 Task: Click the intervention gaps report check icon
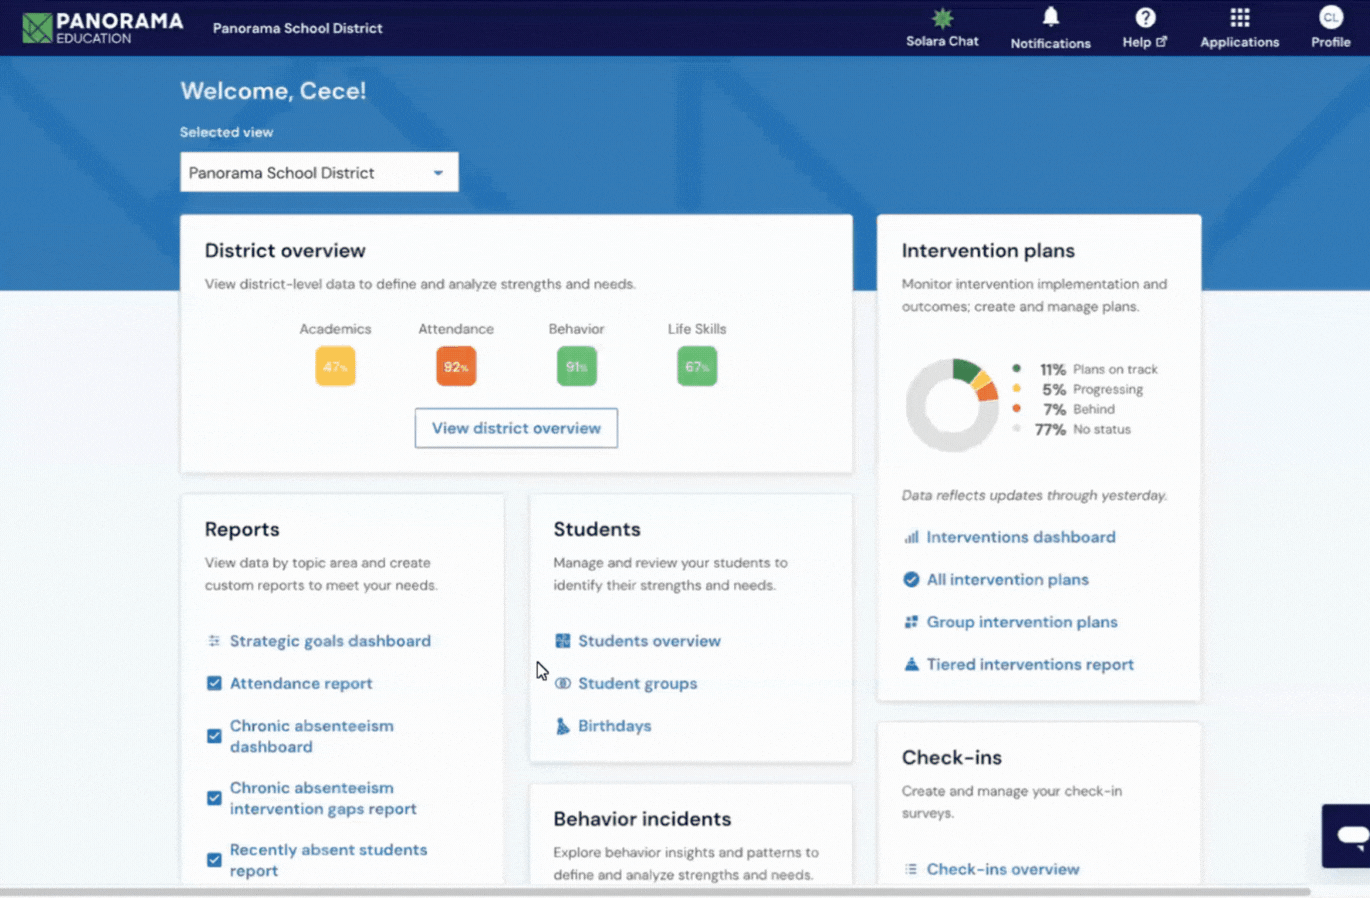coord(214,798)
